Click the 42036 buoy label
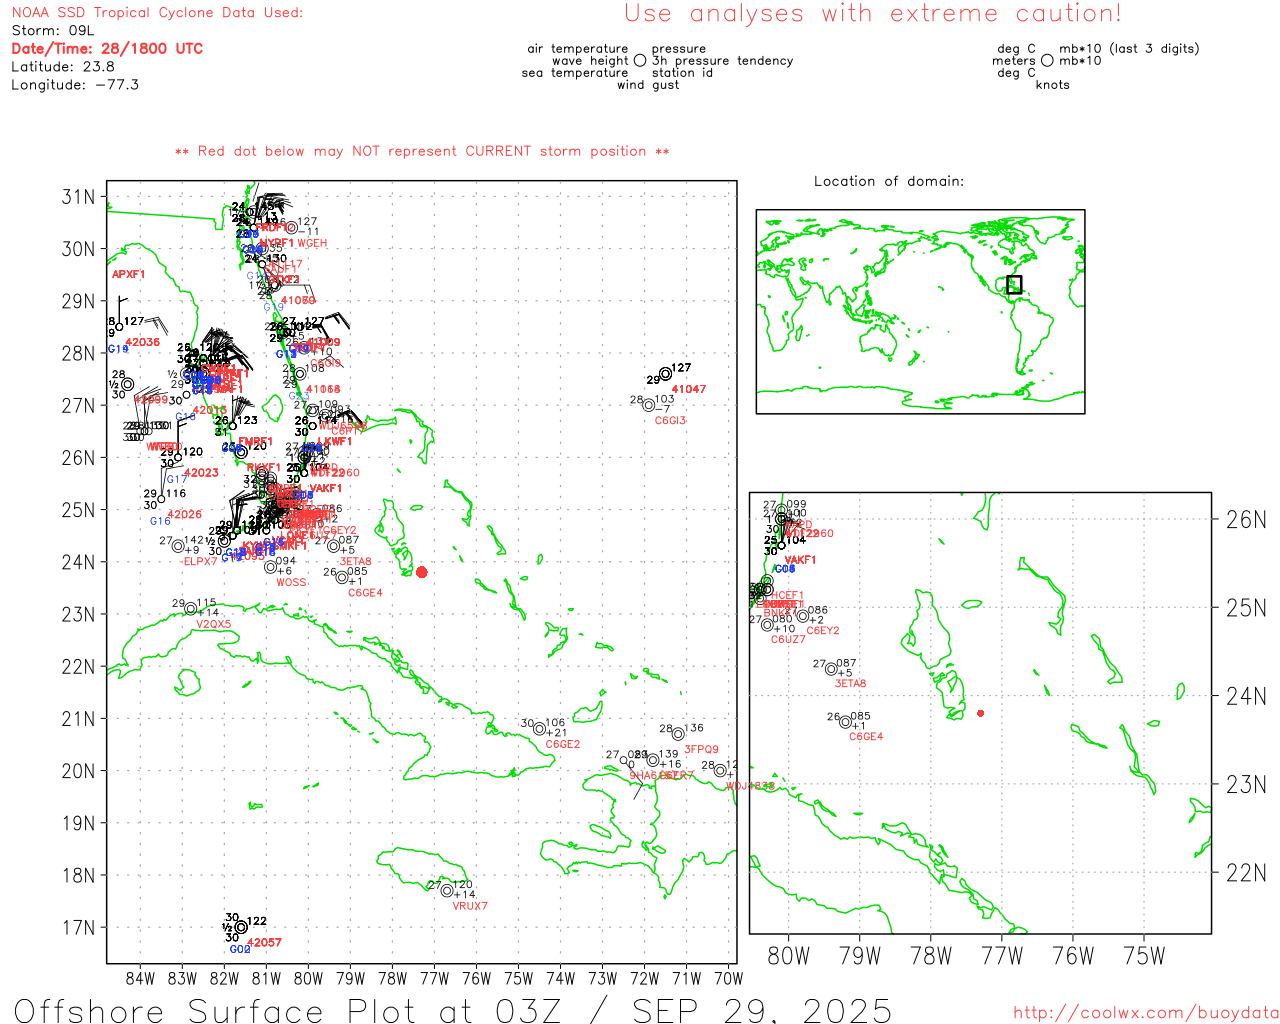The width and height of the screenshot is (1280, 1024). 143,342
